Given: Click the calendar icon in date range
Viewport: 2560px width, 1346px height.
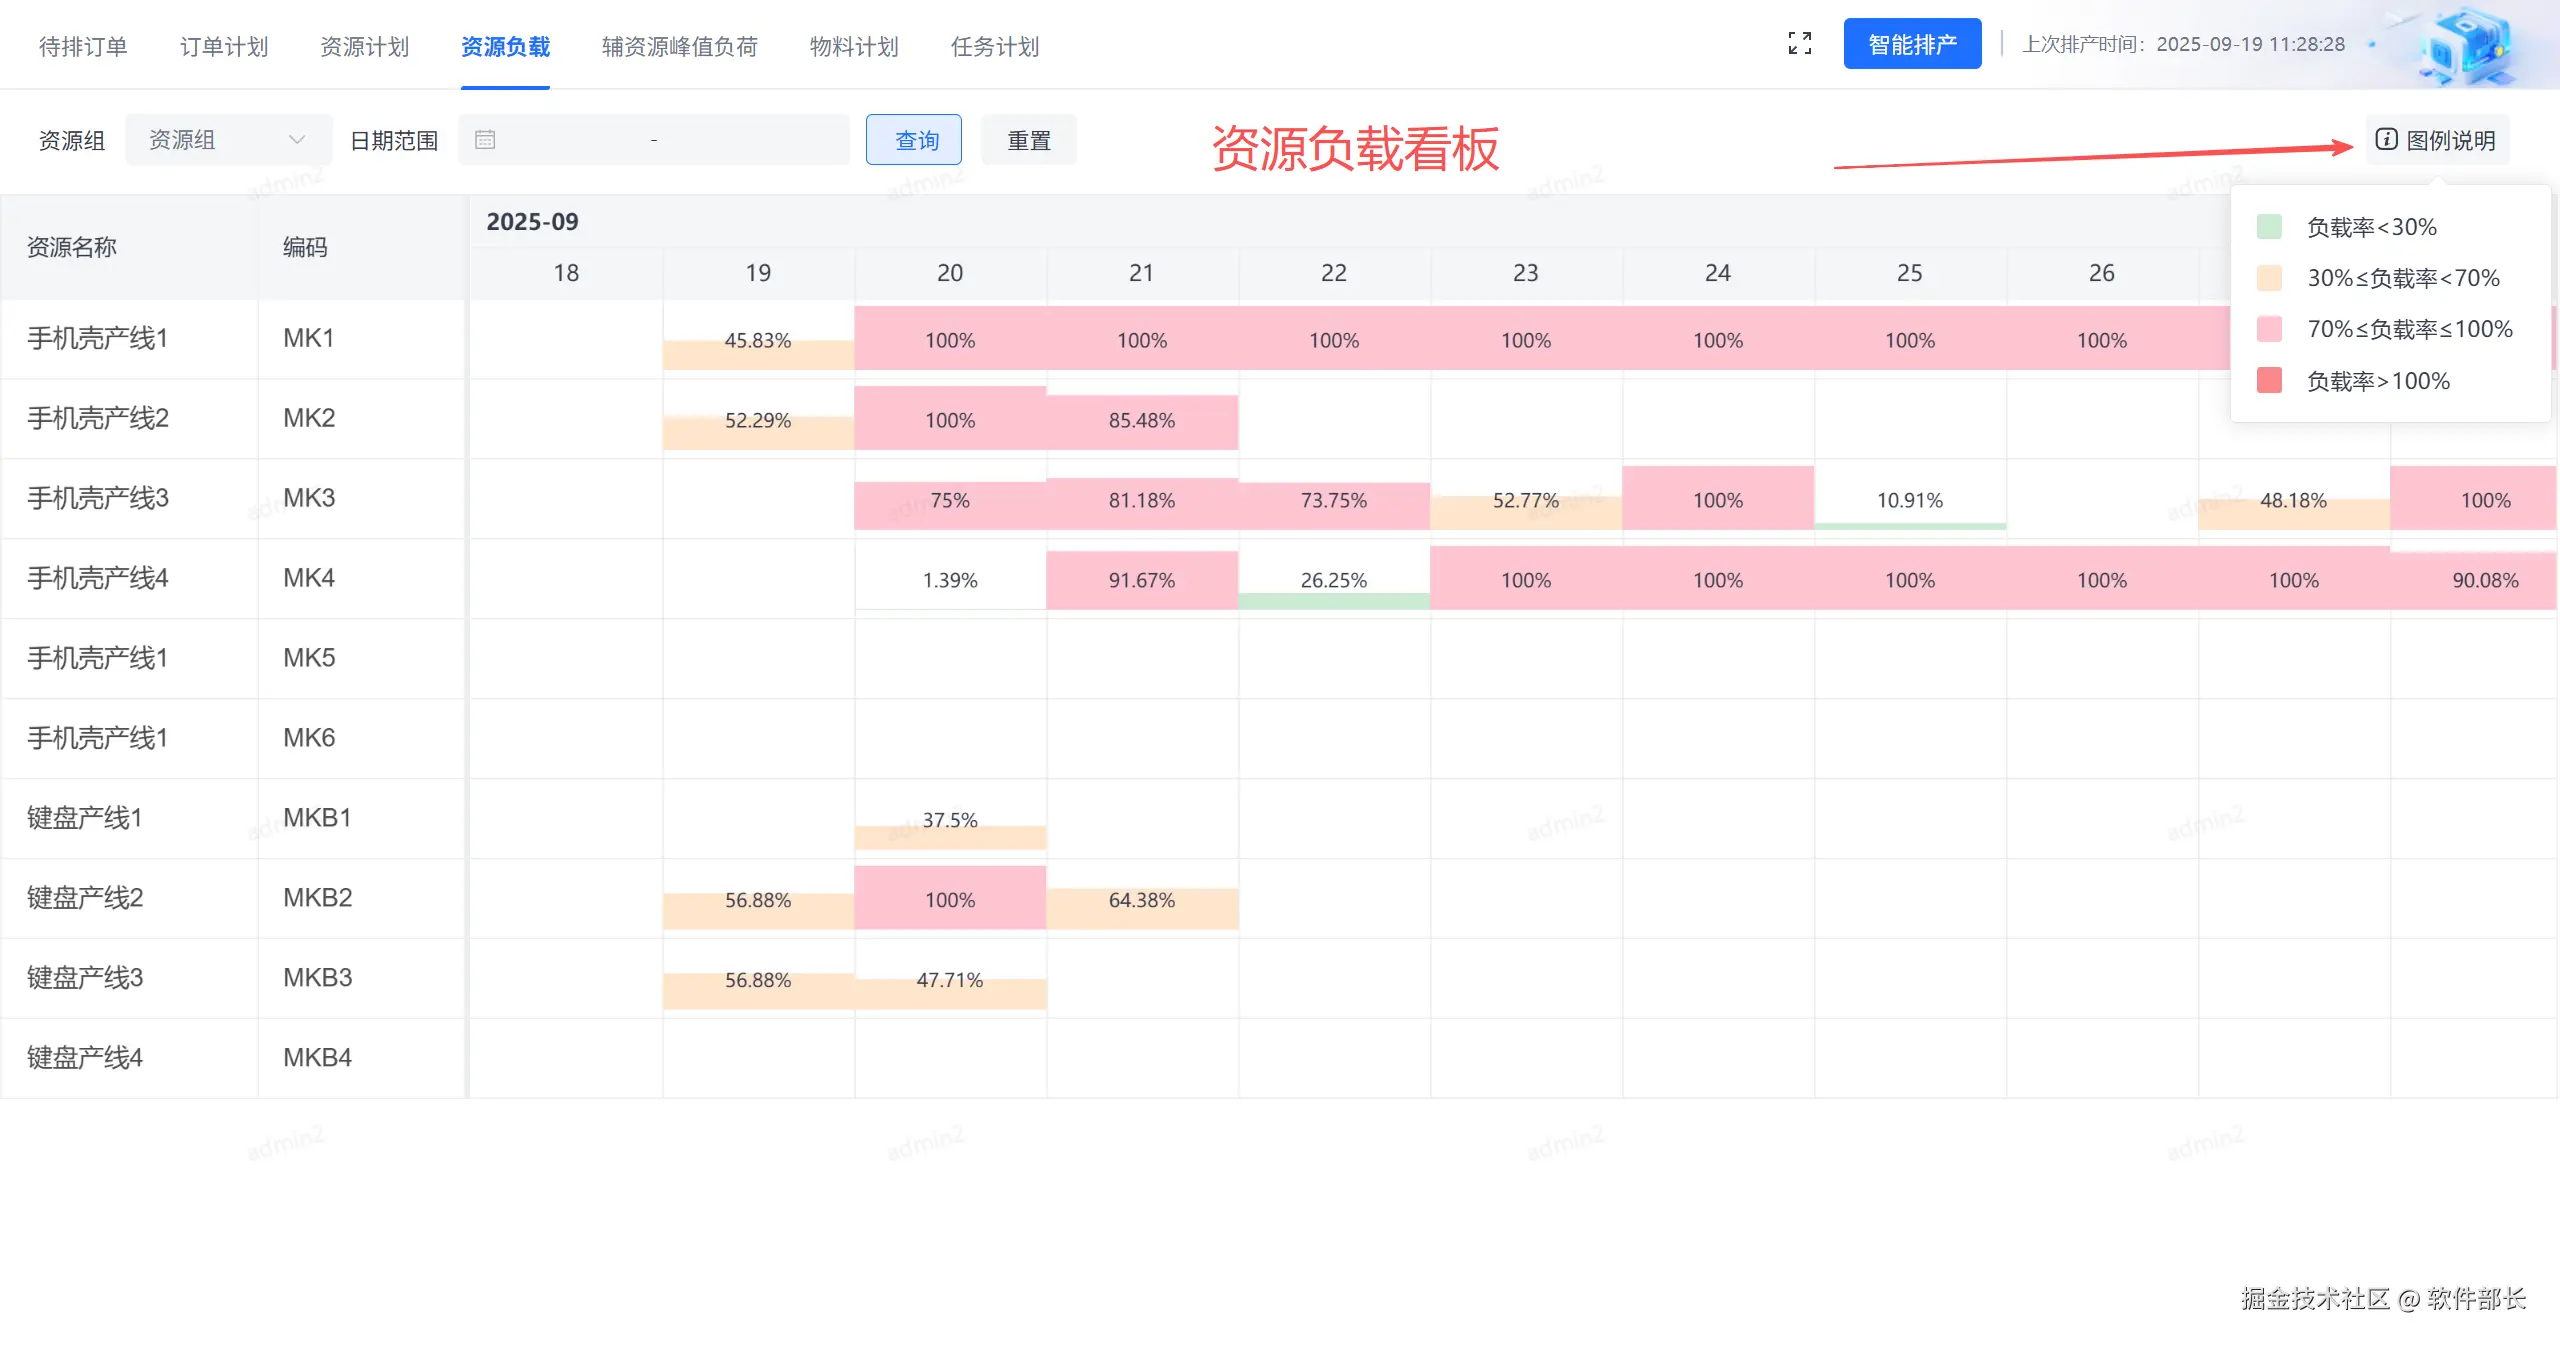Looking at the screenshot, I should pos(485,140).
